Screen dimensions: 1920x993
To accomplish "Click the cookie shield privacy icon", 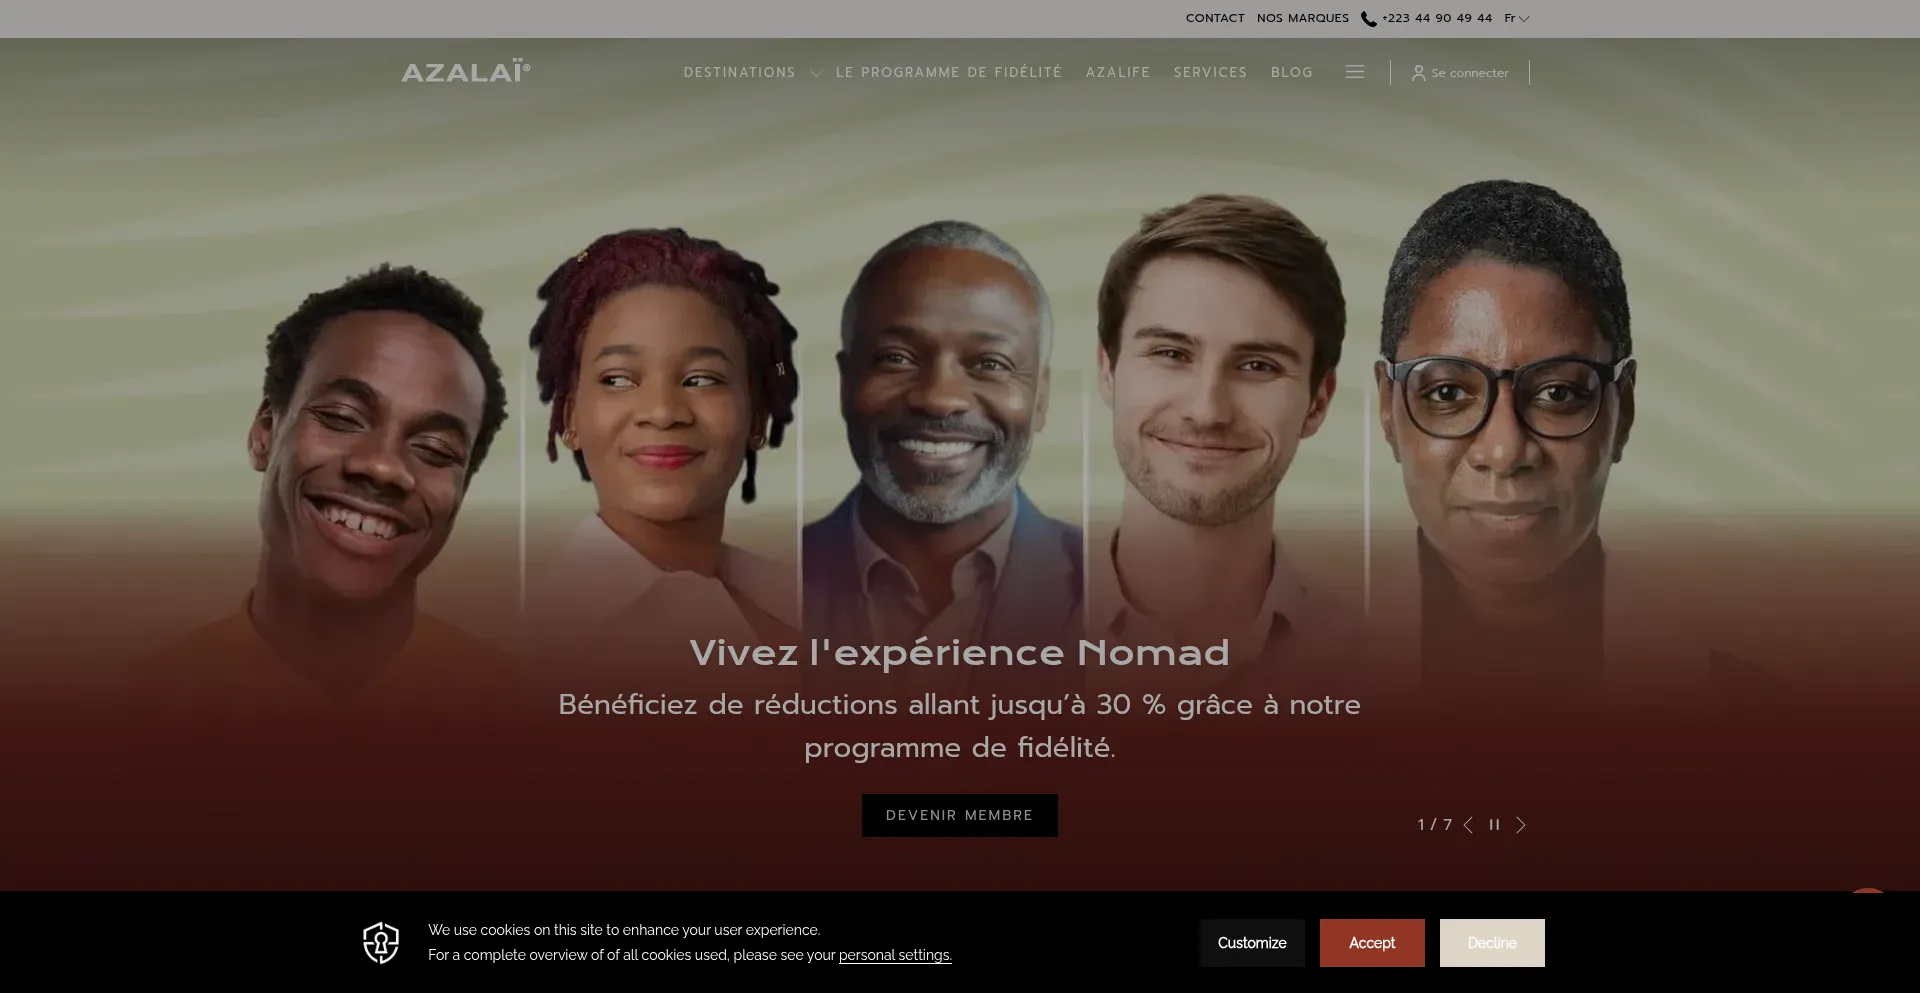I will (x=381, y=943).
